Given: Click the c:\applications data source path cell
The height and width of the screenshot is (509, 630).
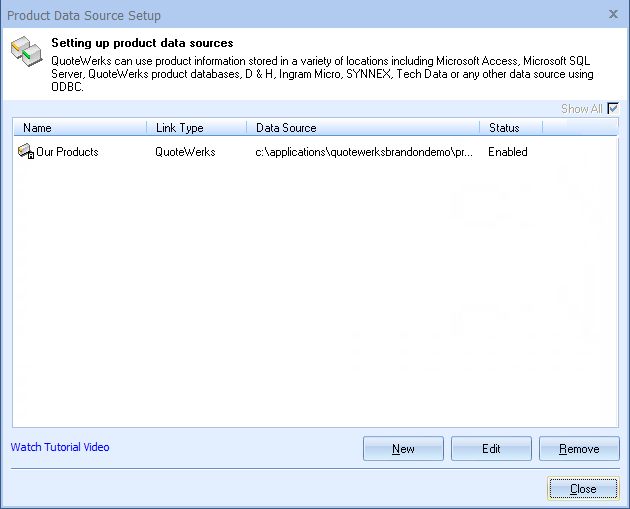Looking at the screenshot, I should point(364,152).
